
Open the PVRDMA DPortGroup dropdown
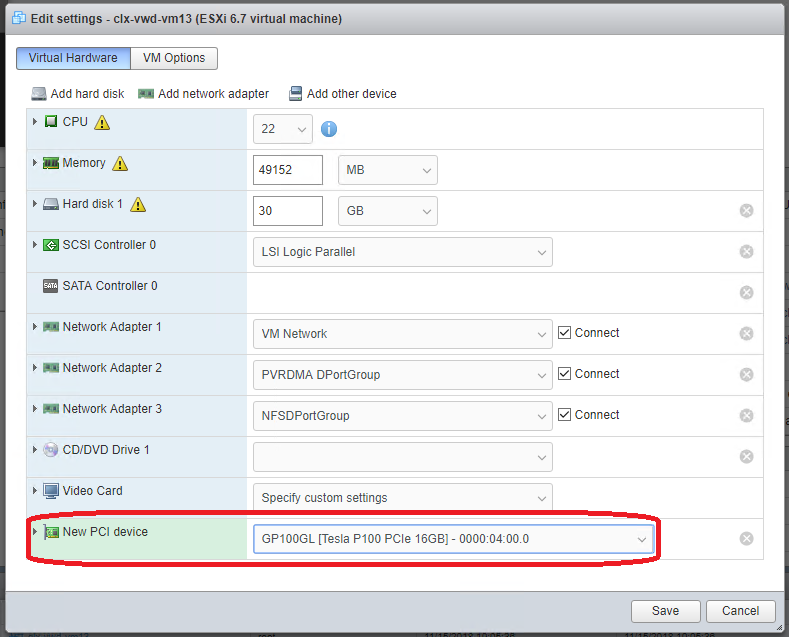point(403,375)
